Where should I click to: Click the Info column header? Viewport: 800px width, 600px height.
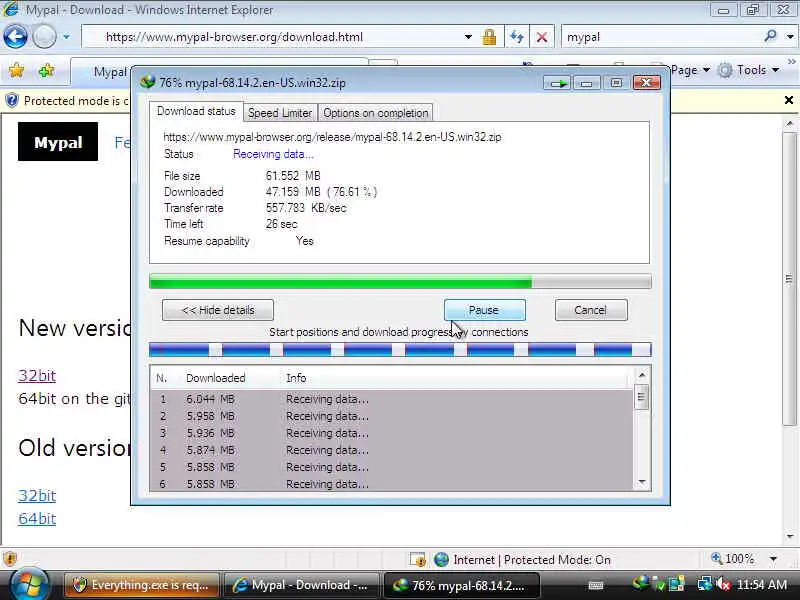pyautogui.click(x=296, y=378)
